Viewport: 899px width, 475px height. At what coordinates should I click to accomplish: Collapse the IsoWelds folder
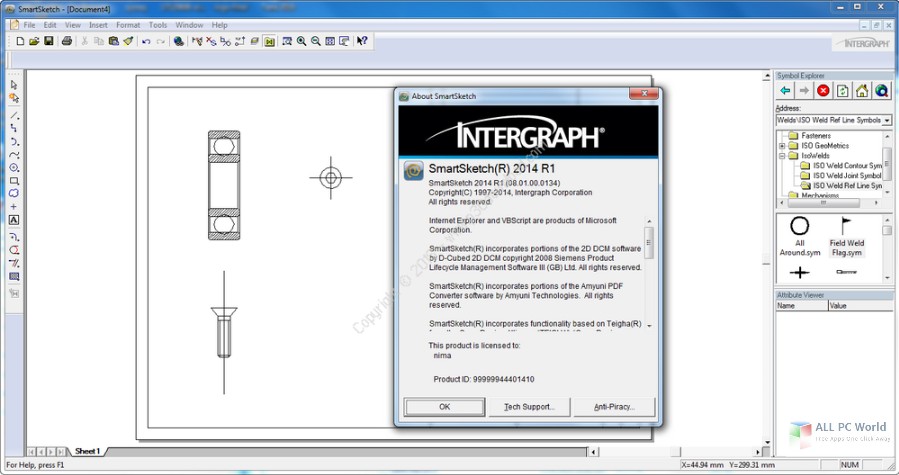tap(782, 155)
